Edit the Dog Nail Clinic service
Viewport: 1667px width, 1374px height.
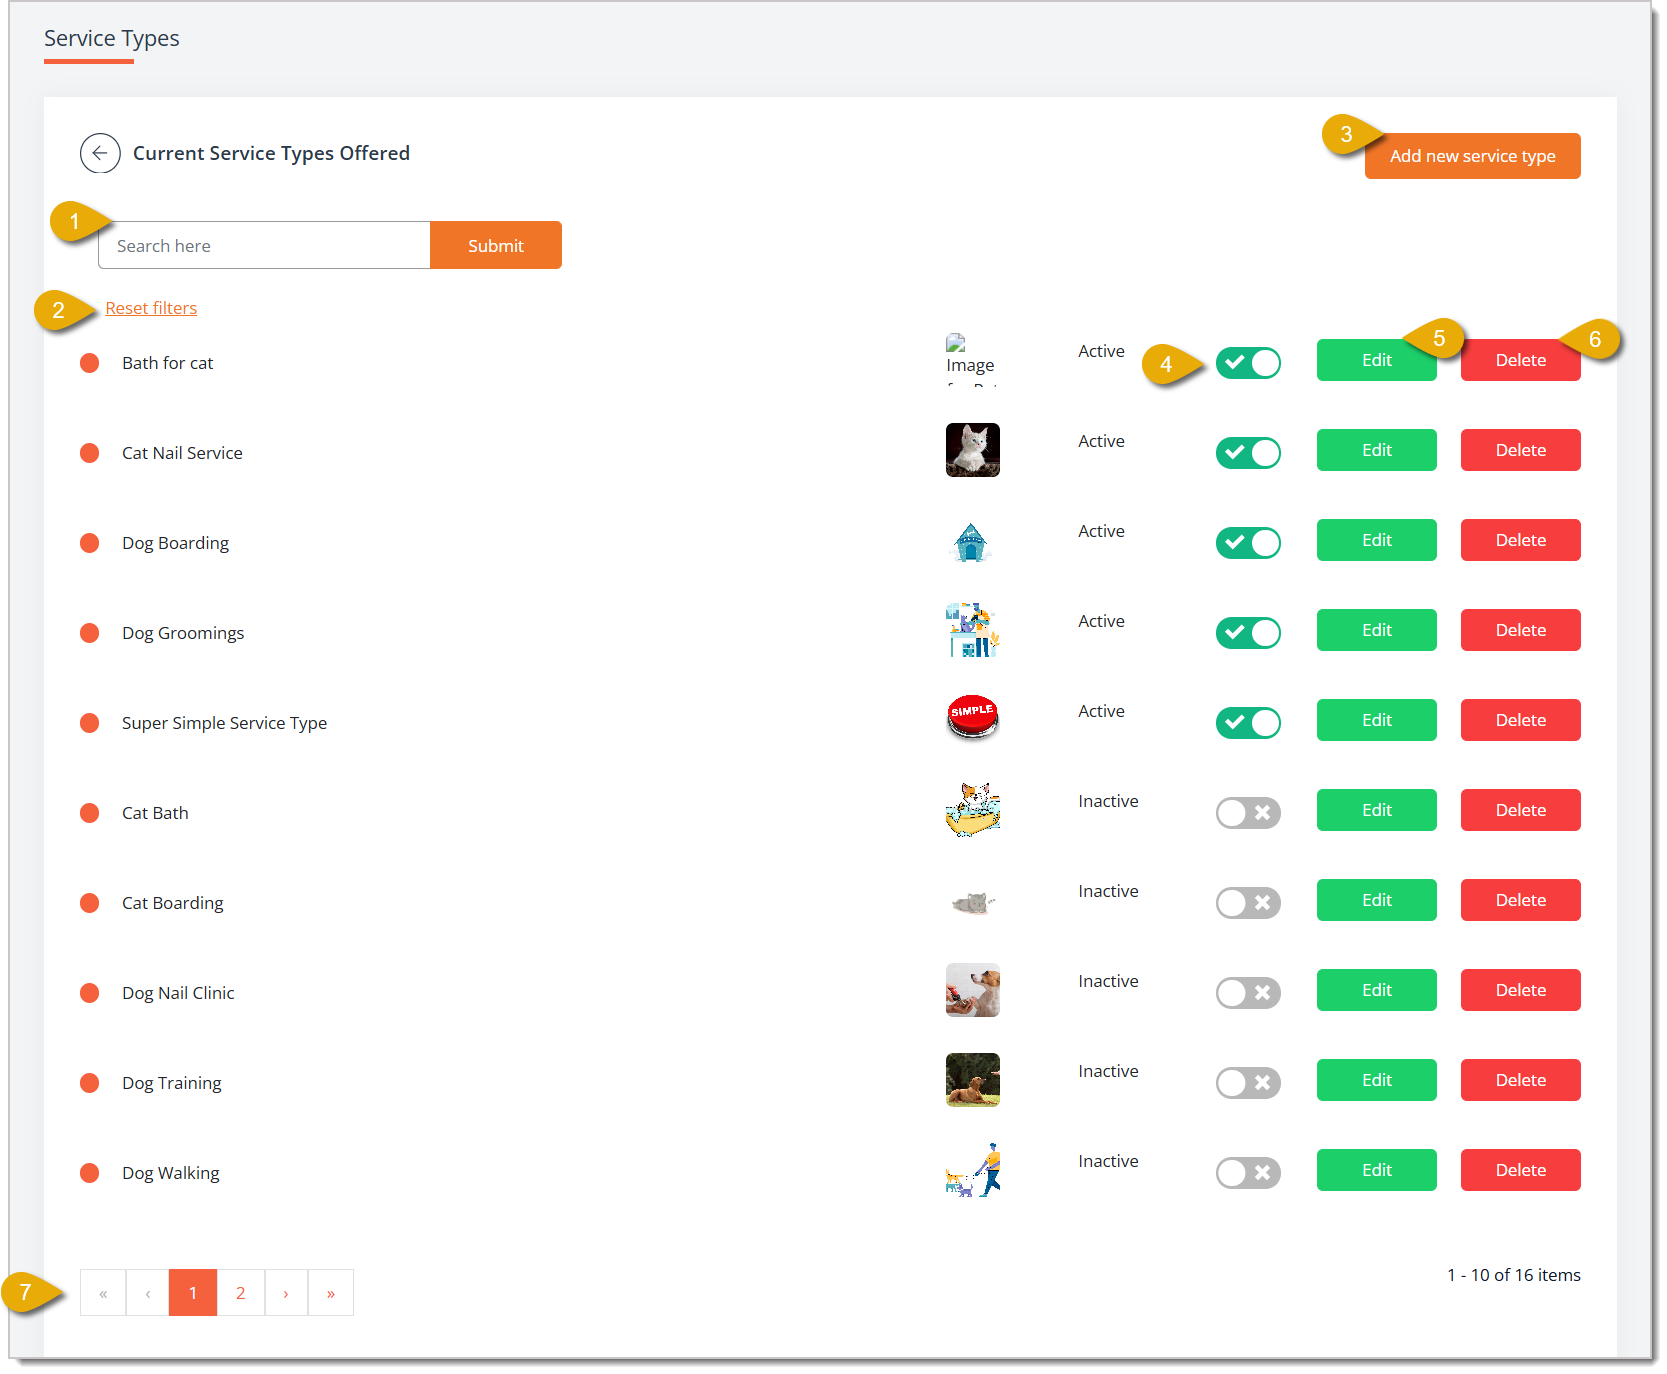coord(1376,990)
